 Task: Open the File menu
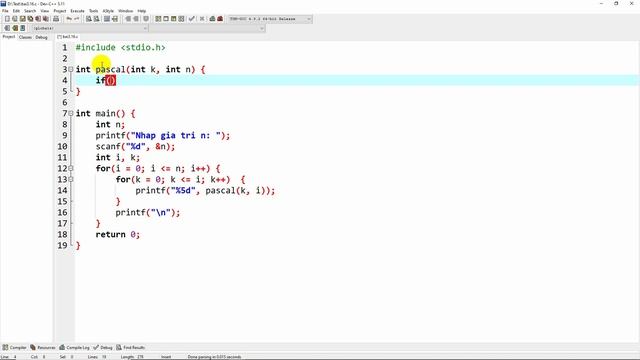pyautogui.click(x=5, y=11)
